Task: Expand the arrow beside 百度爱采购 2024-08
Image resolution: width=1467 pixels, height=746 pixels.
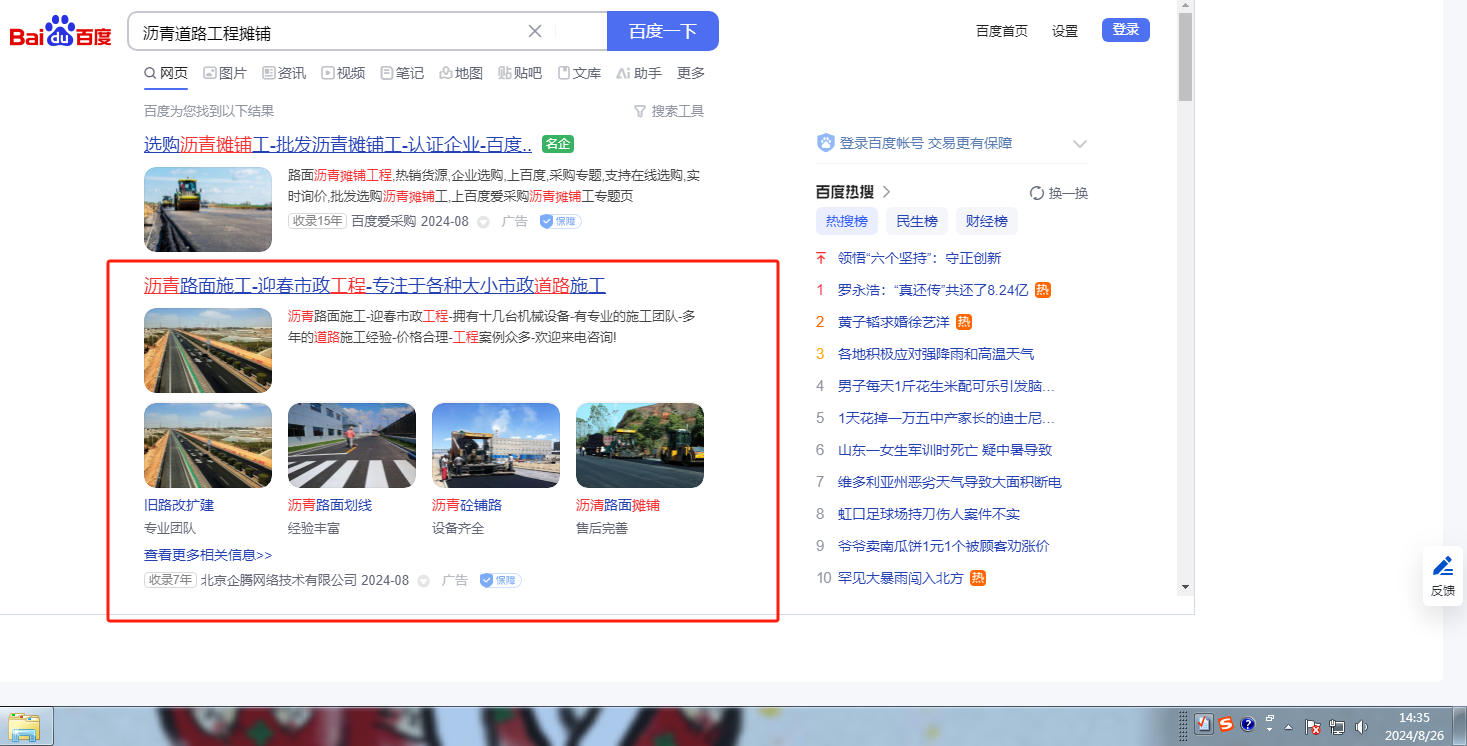Action: pyautogui.click(x=483, y=222)
